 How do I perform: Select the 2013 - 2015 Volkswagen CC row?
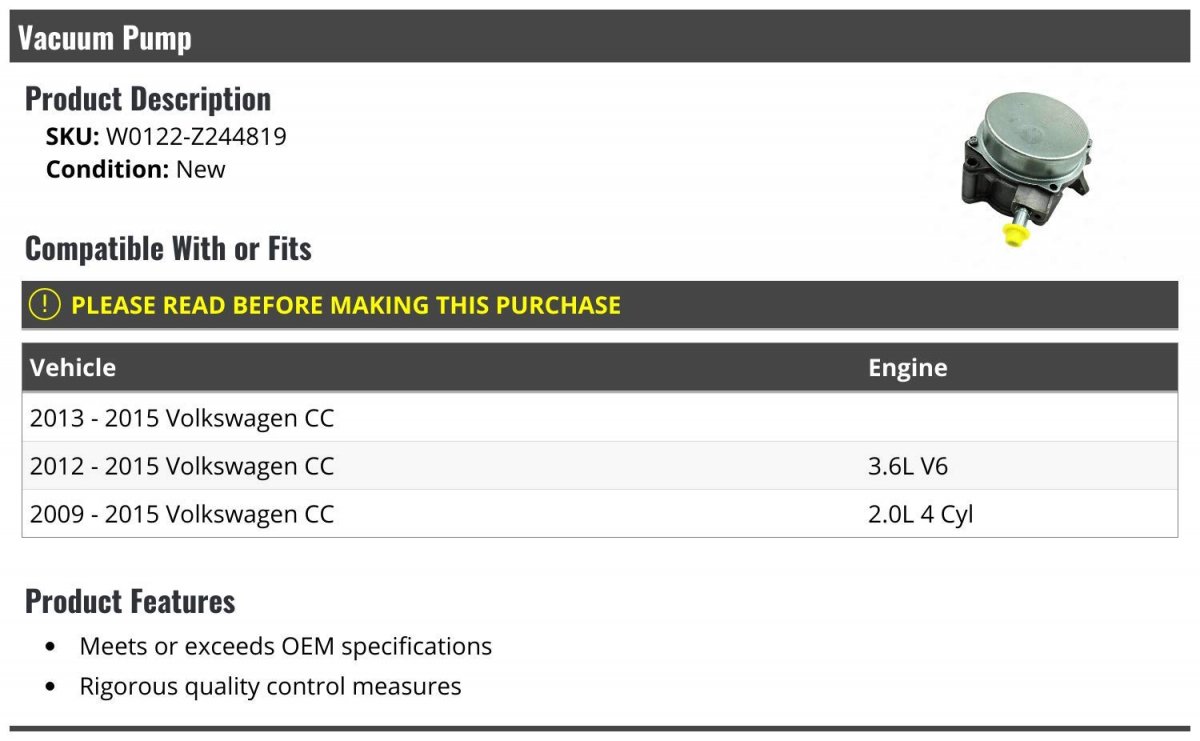[182, 418]
